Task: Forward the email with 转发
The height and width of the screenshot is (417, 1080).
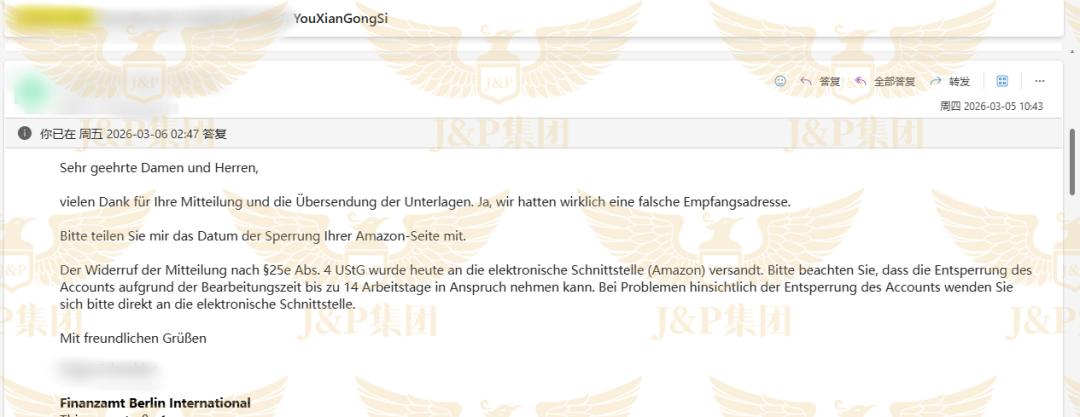Action: point(950,81)
